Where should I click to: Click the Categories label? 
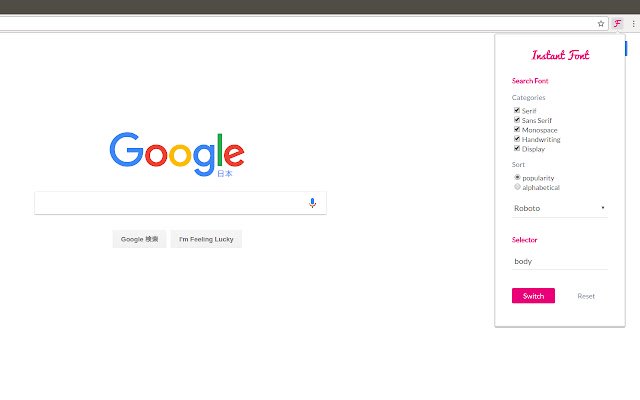528,98
